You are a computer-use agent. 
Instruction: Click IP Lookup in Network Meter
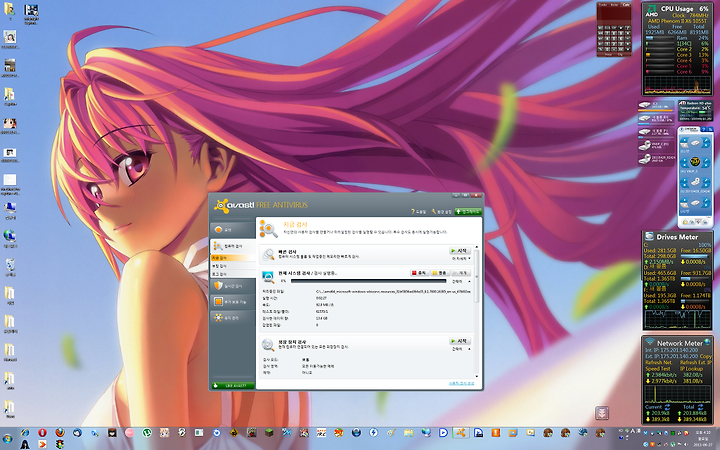pyautogui.click(x=692, y=369)
